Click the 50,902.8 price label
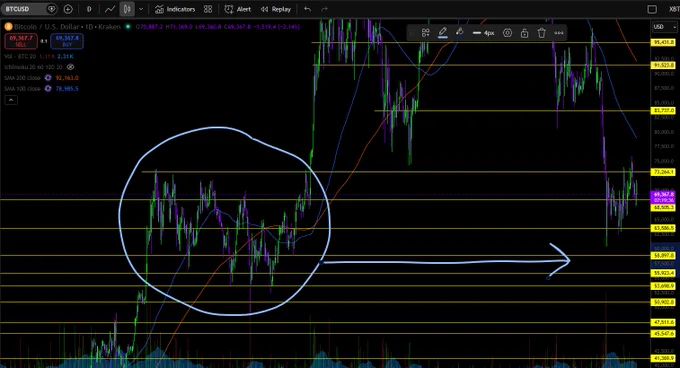Image resolution: width=680 pixels, height=368 pixels. [x=664, y=302]
